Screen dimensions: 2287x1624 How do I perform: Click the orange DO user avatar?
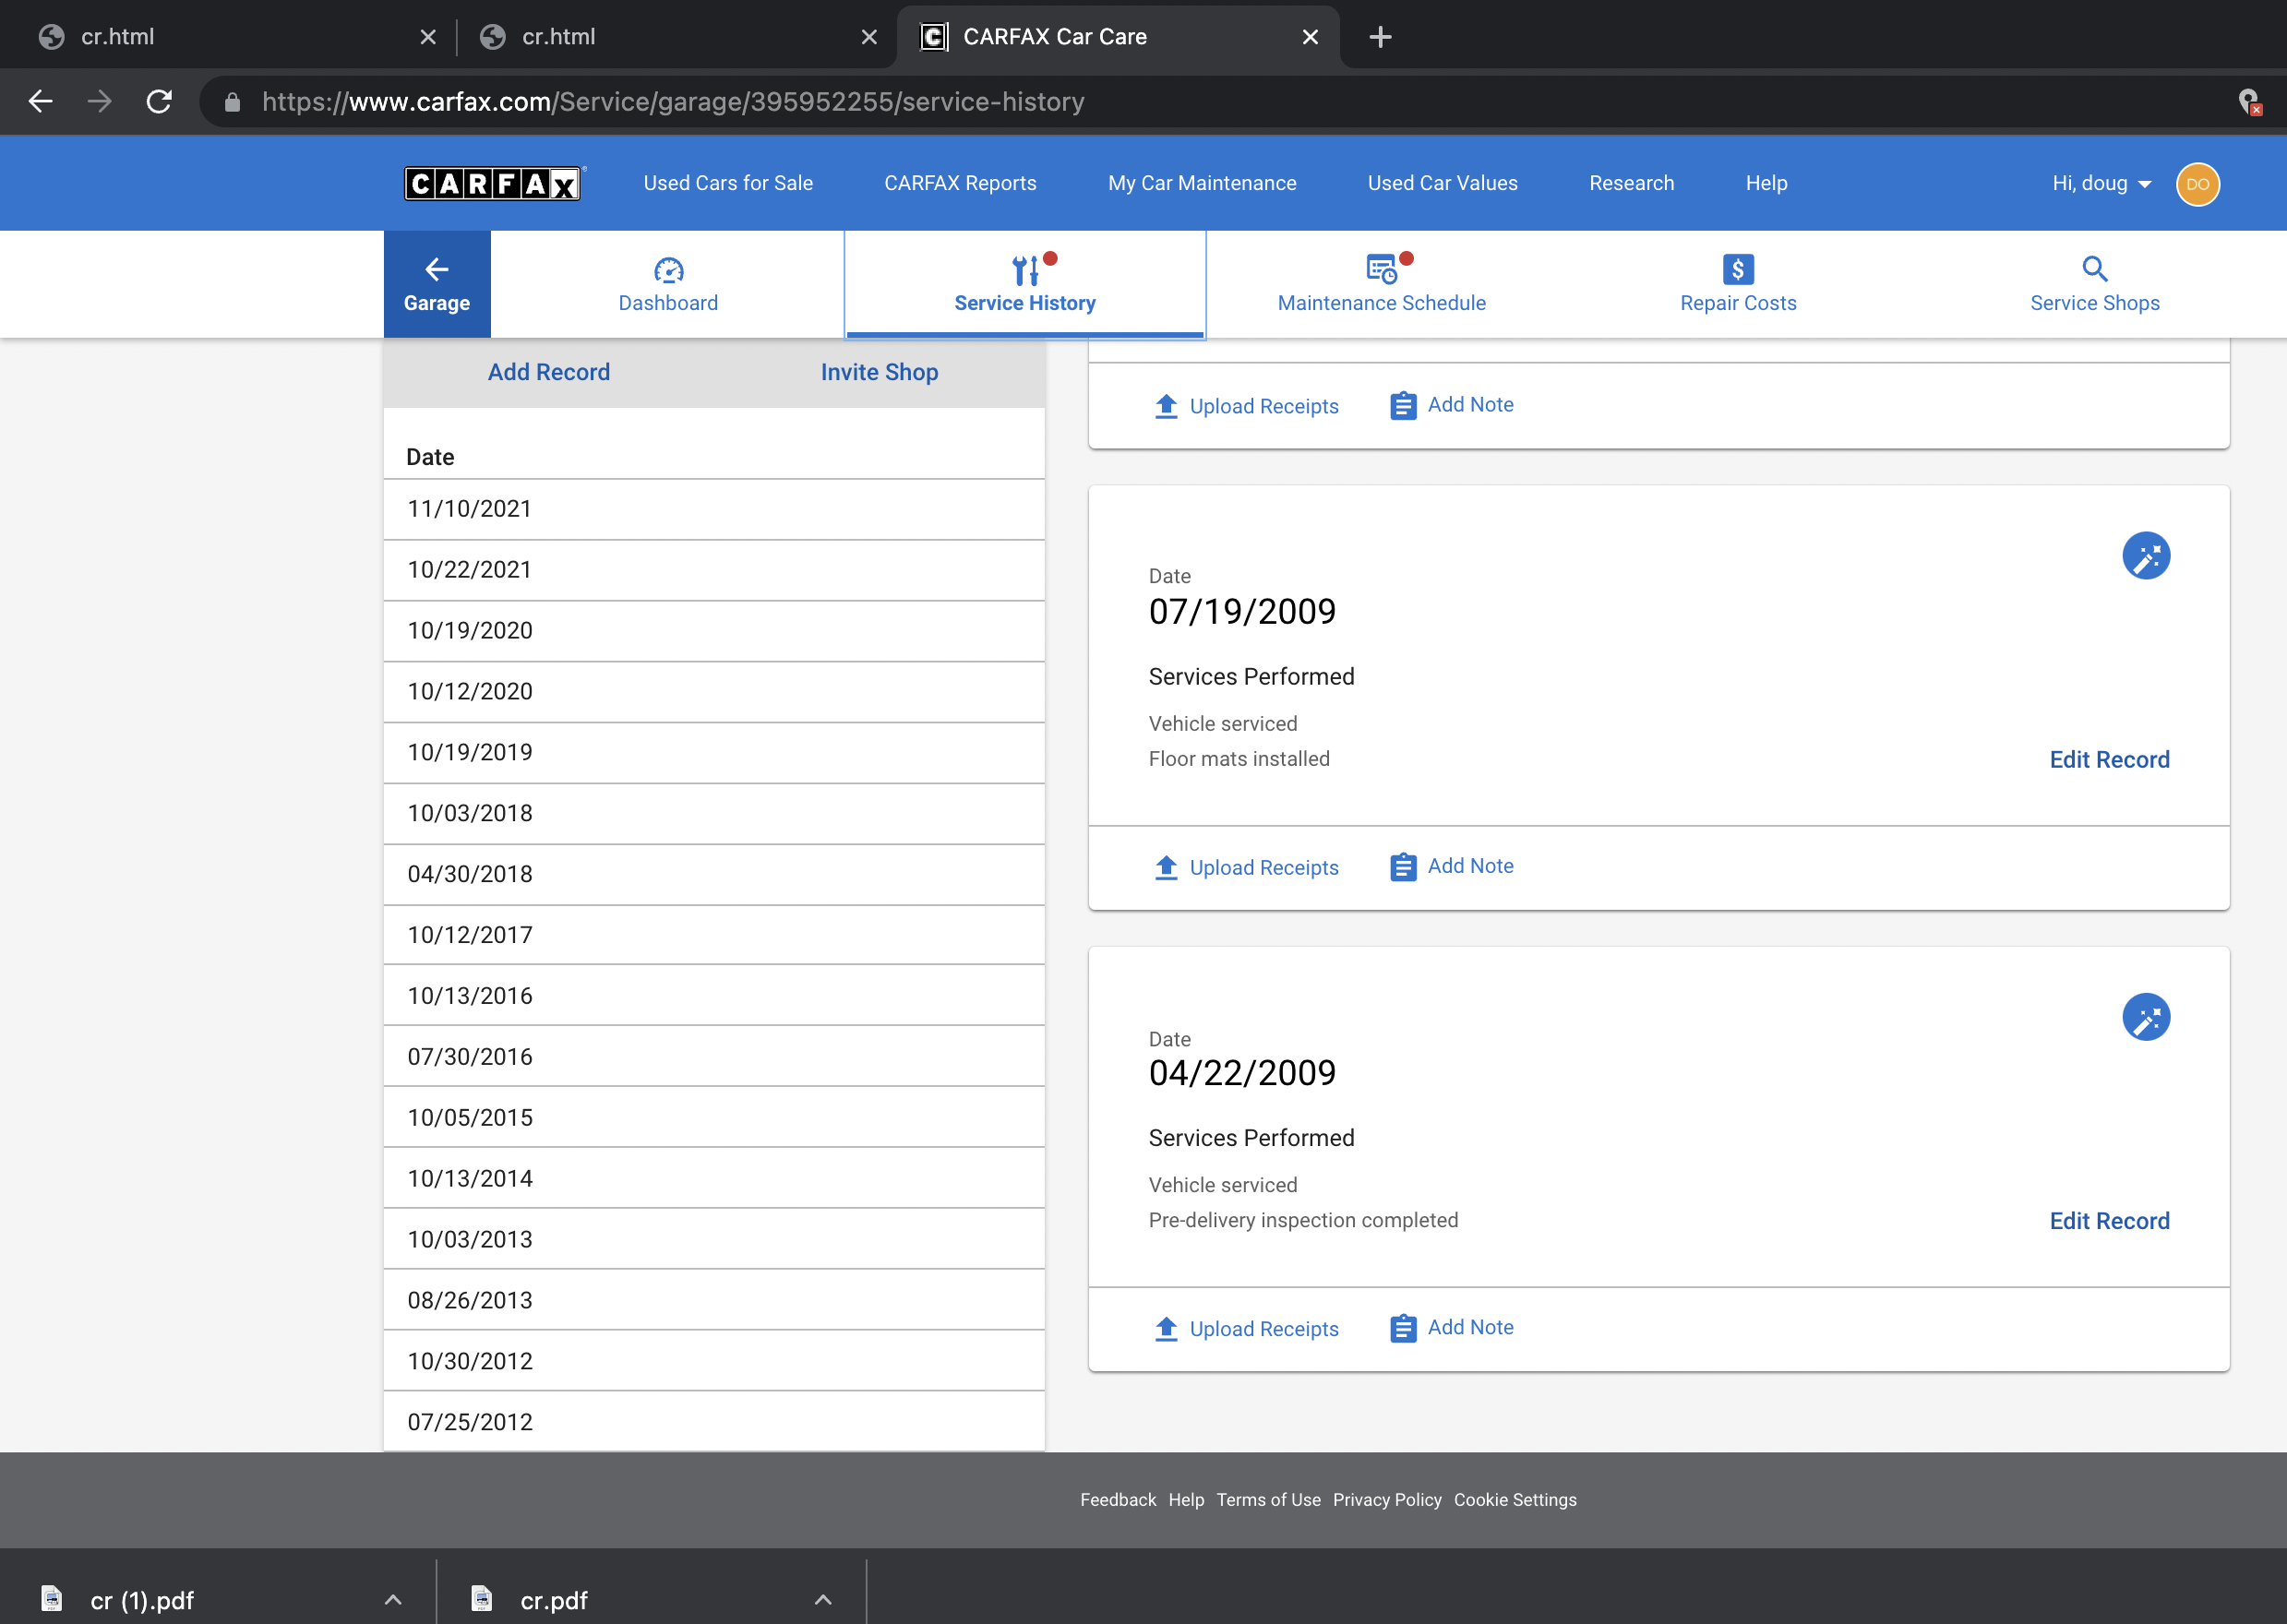(2197, 184)
